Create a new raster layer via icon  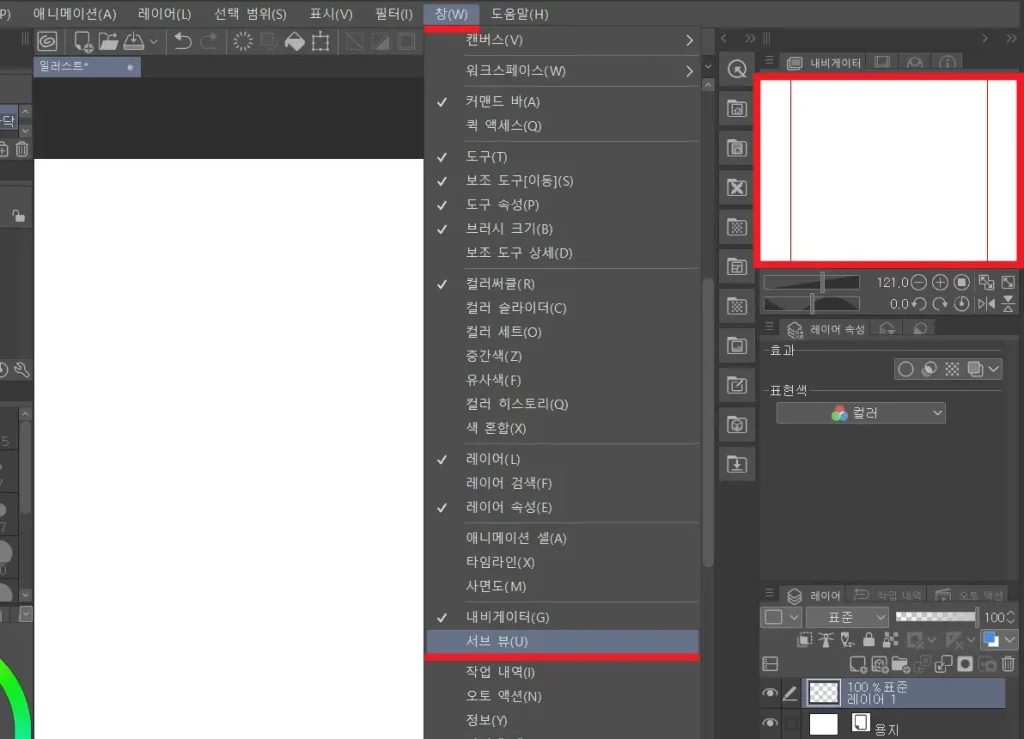tap(857, 663)
